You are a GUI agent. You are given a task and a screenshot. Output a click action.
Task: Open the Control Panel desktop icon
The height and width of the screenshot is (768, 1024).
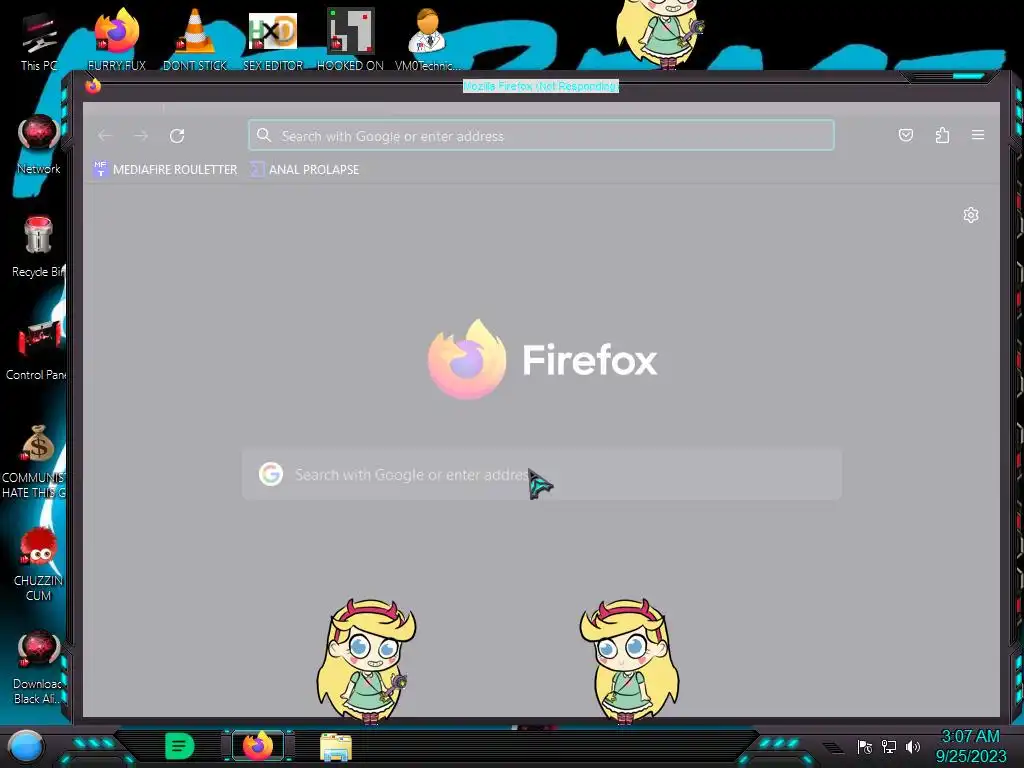(37, 350)
